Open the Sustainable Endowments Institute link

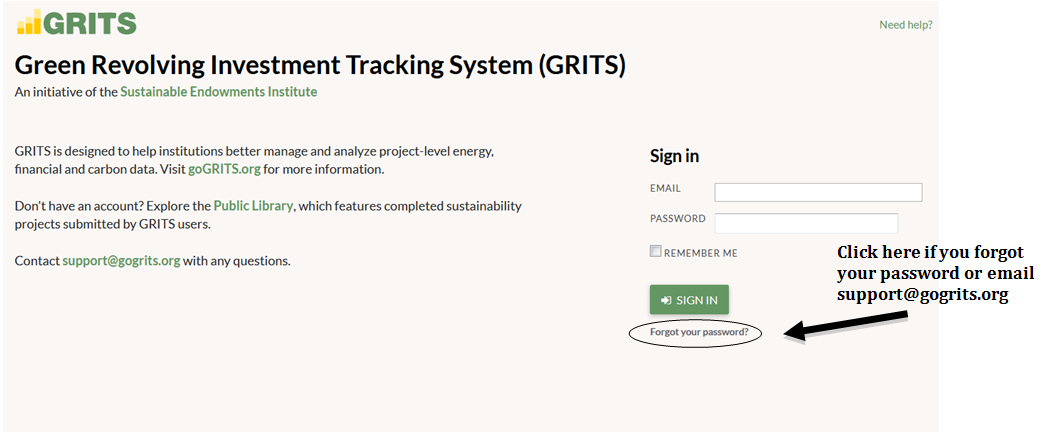click(x=219, y=92)
